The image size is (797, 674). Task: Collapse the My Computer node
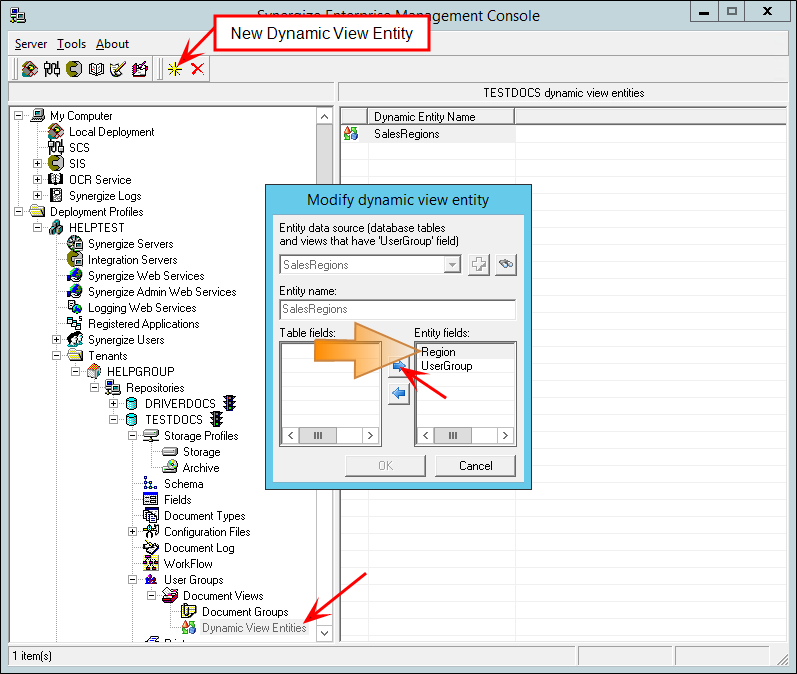(18, 115)
